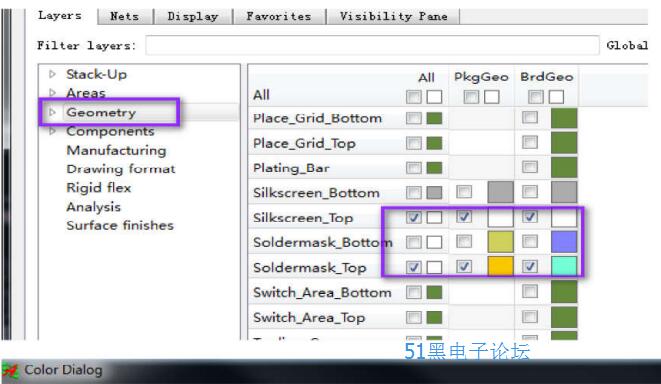Toggle the All row PkgGeo checkbox
The height and width of the screenshot is (384, 661).
(x=471, y=97)
